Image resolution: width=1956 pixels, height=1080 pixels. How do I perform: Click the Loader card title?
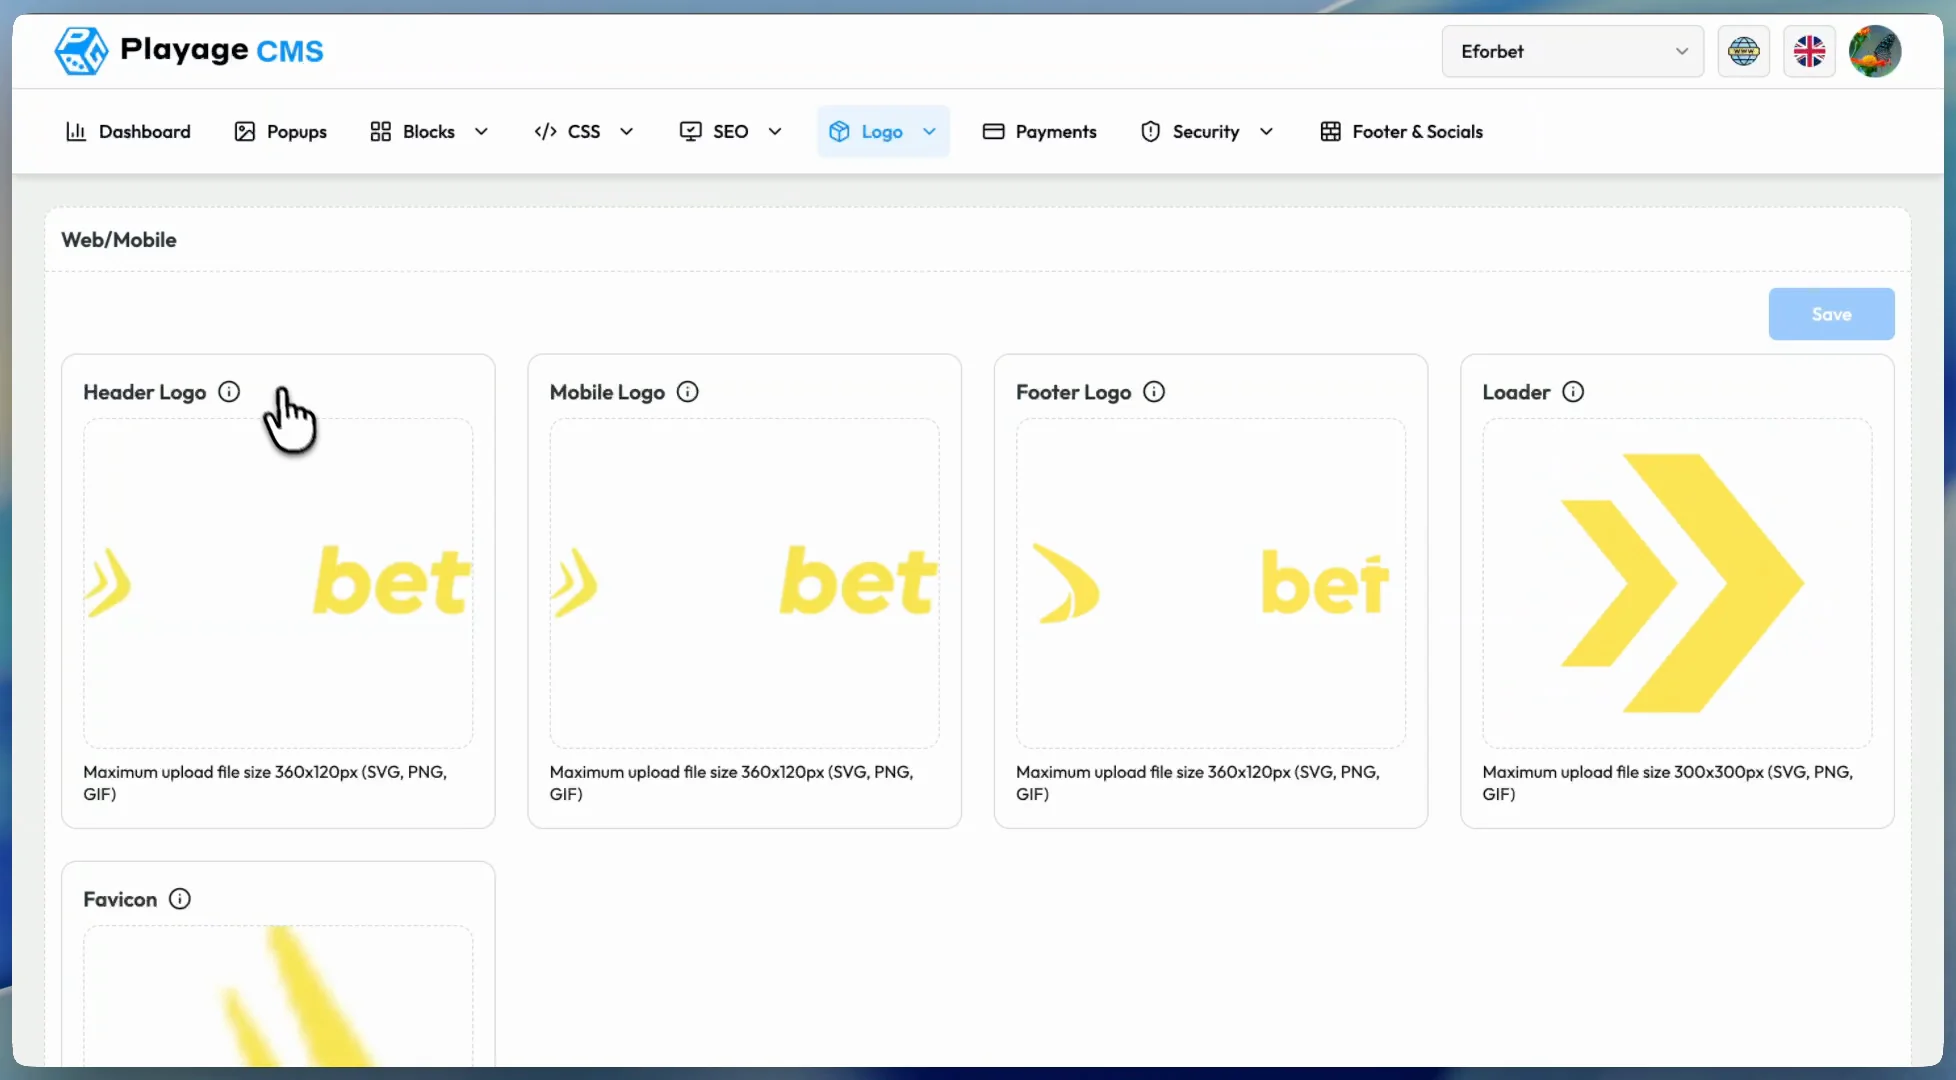(x=1516, y=392)
